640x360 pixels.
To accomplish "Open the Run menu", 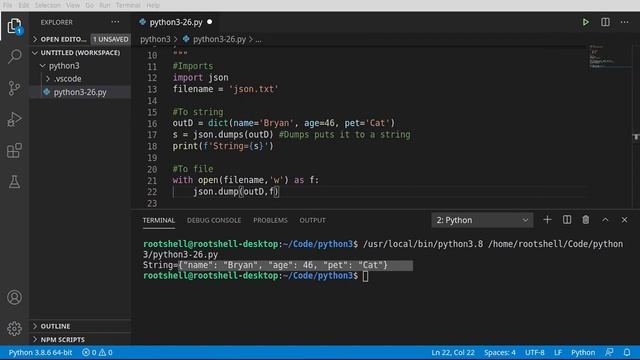I will 105,5.
